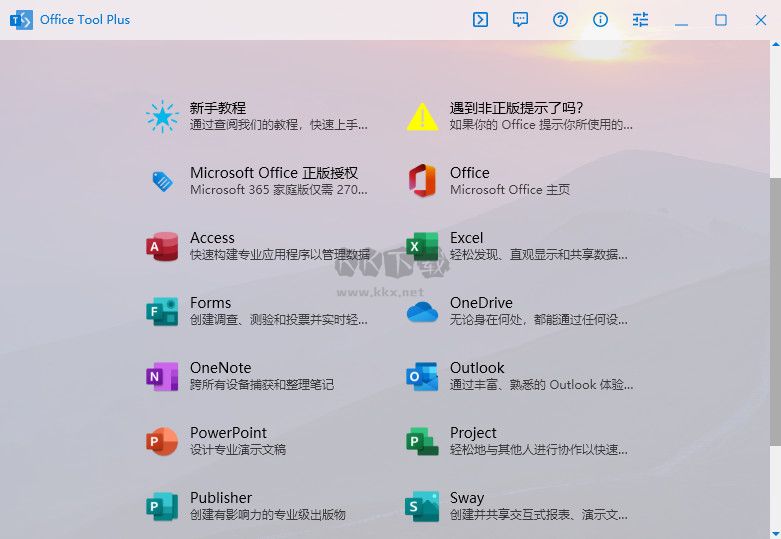The image size is (781, 539).
Task: Select the Access title text
Action: click(212, 238)
